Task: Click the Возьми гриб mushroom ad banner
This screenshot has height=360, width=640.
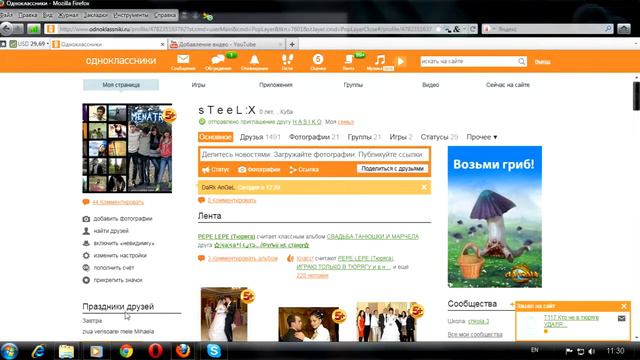Action: pyautogui.click(x=495, y=217)
